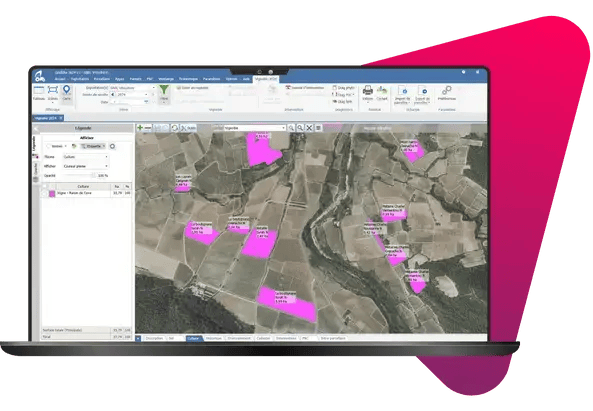The width and height of the screenshot is (593, 411).
Task: Click the Vigne - Raisin de Cuve row text
Action: click(74, 193)
